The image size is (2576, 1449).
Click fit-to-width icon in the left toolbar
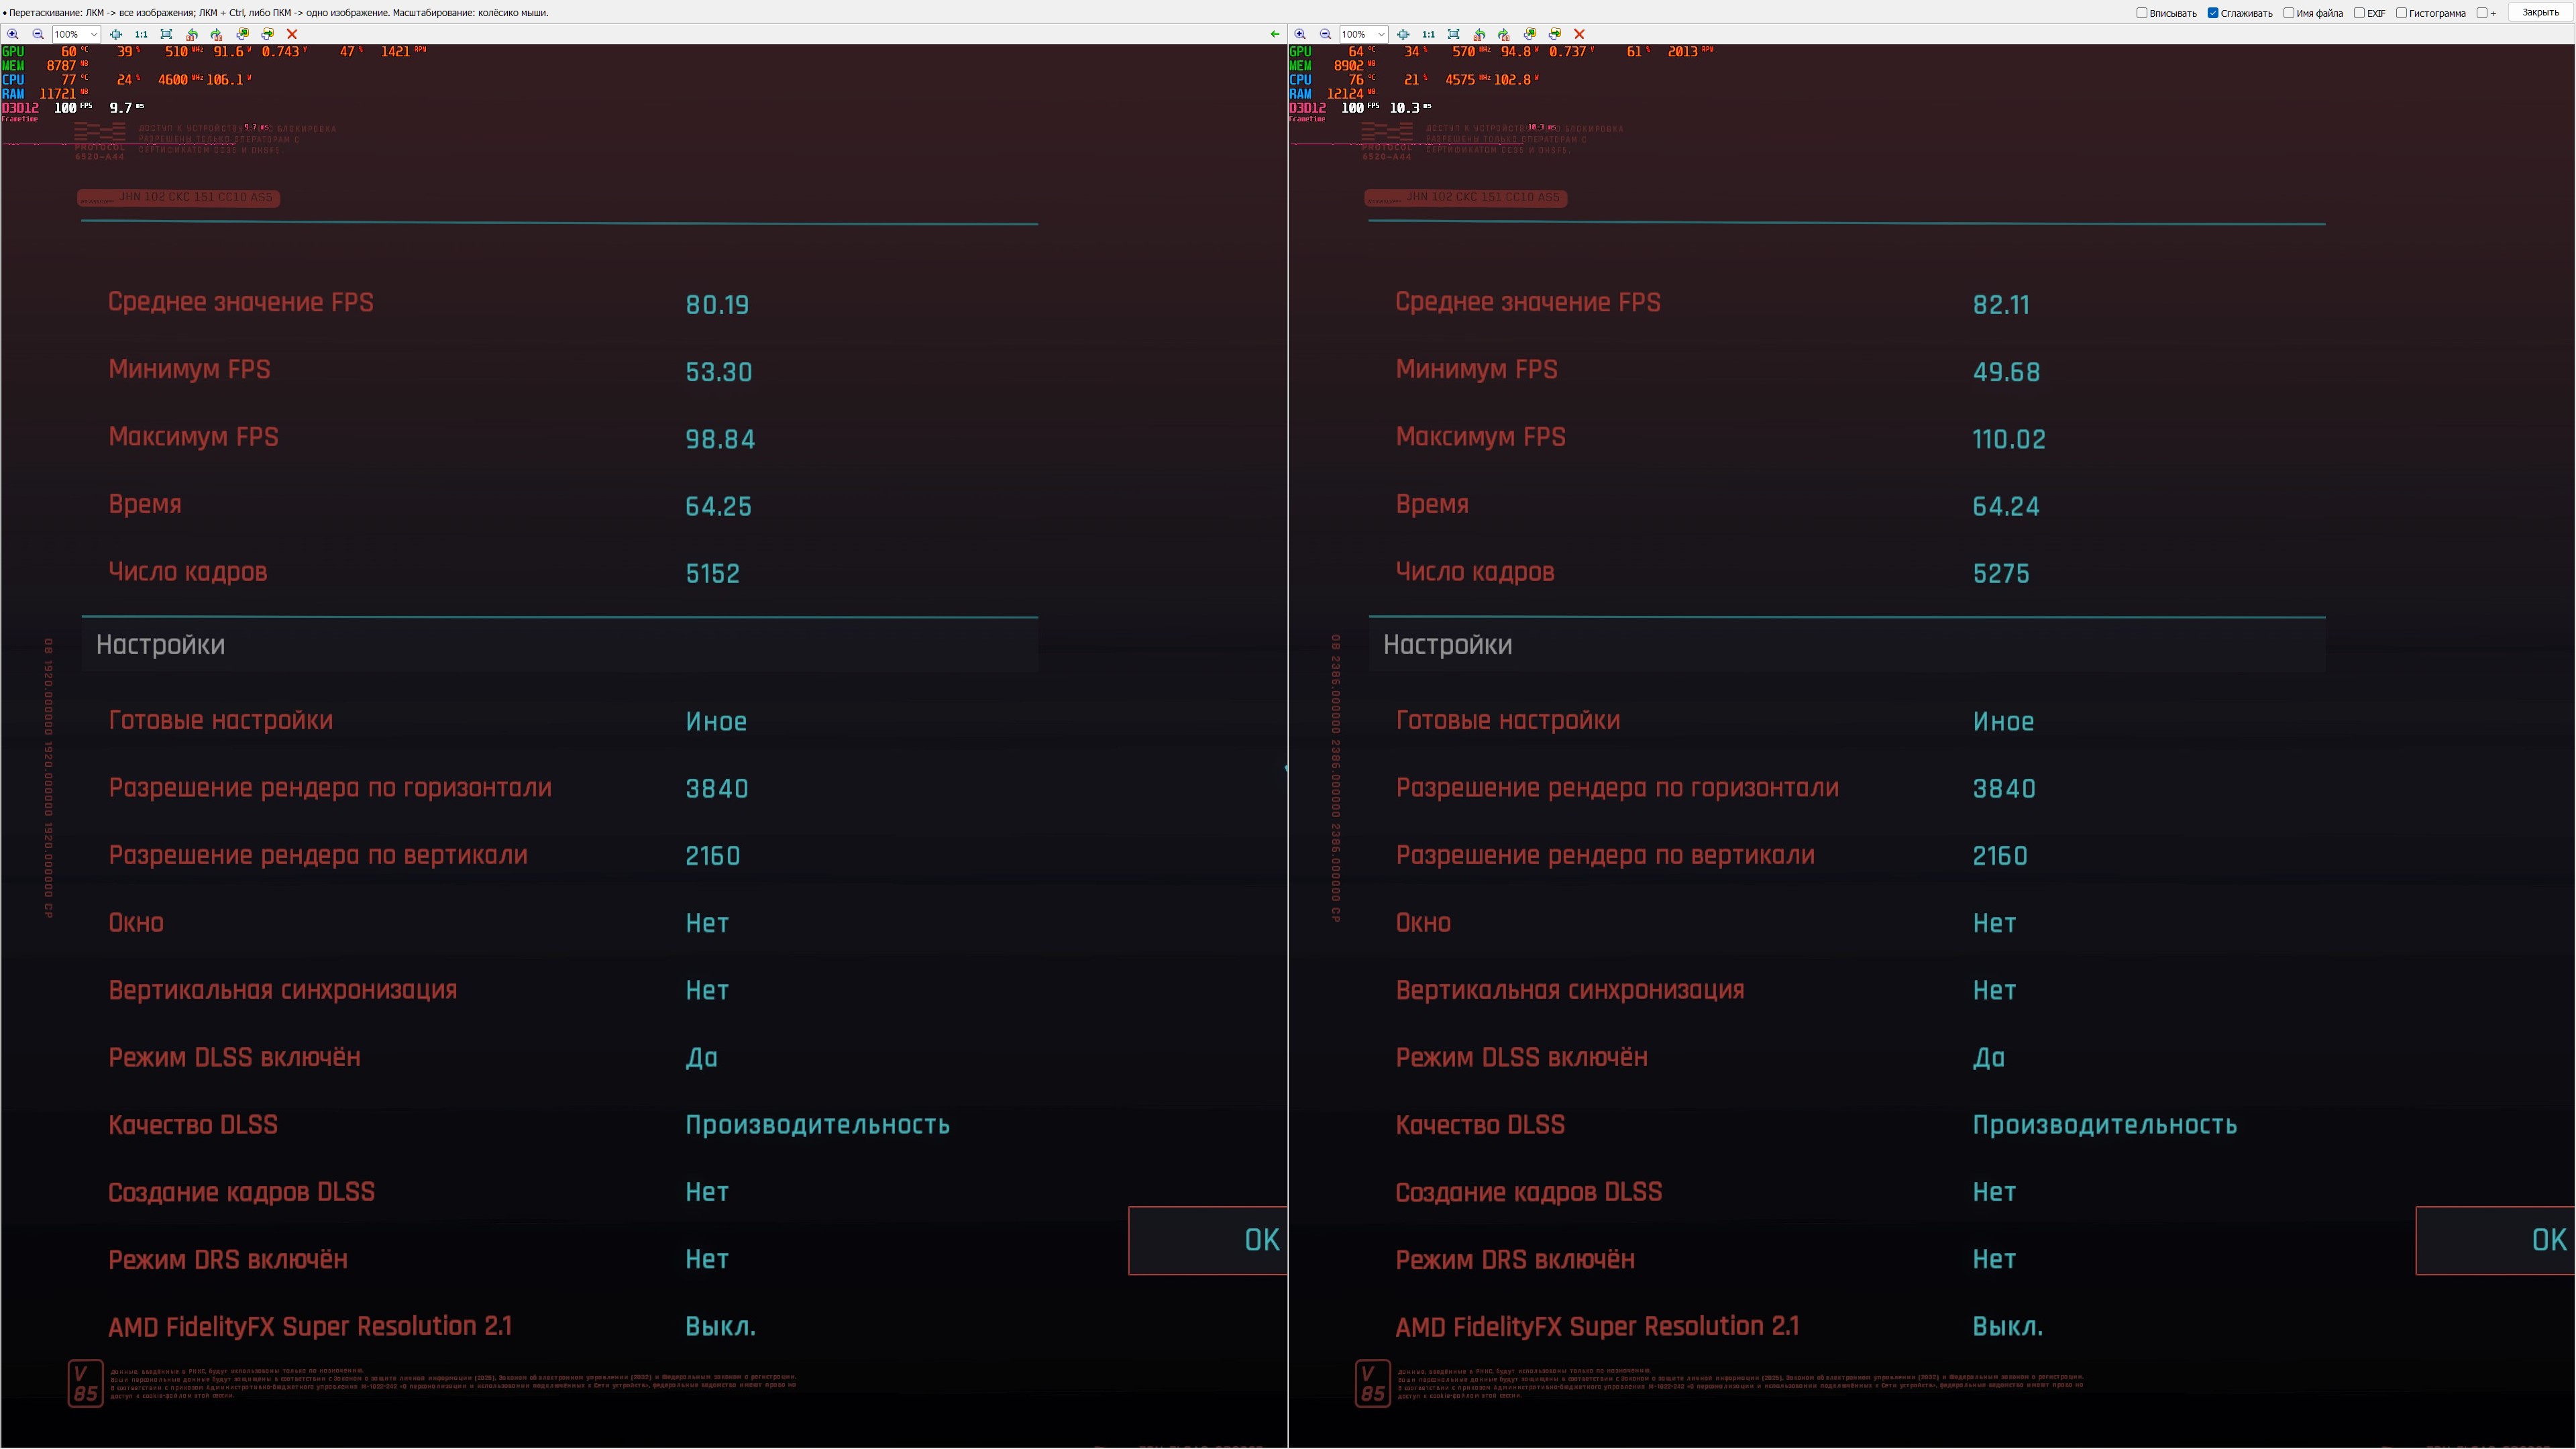[116, 35]
